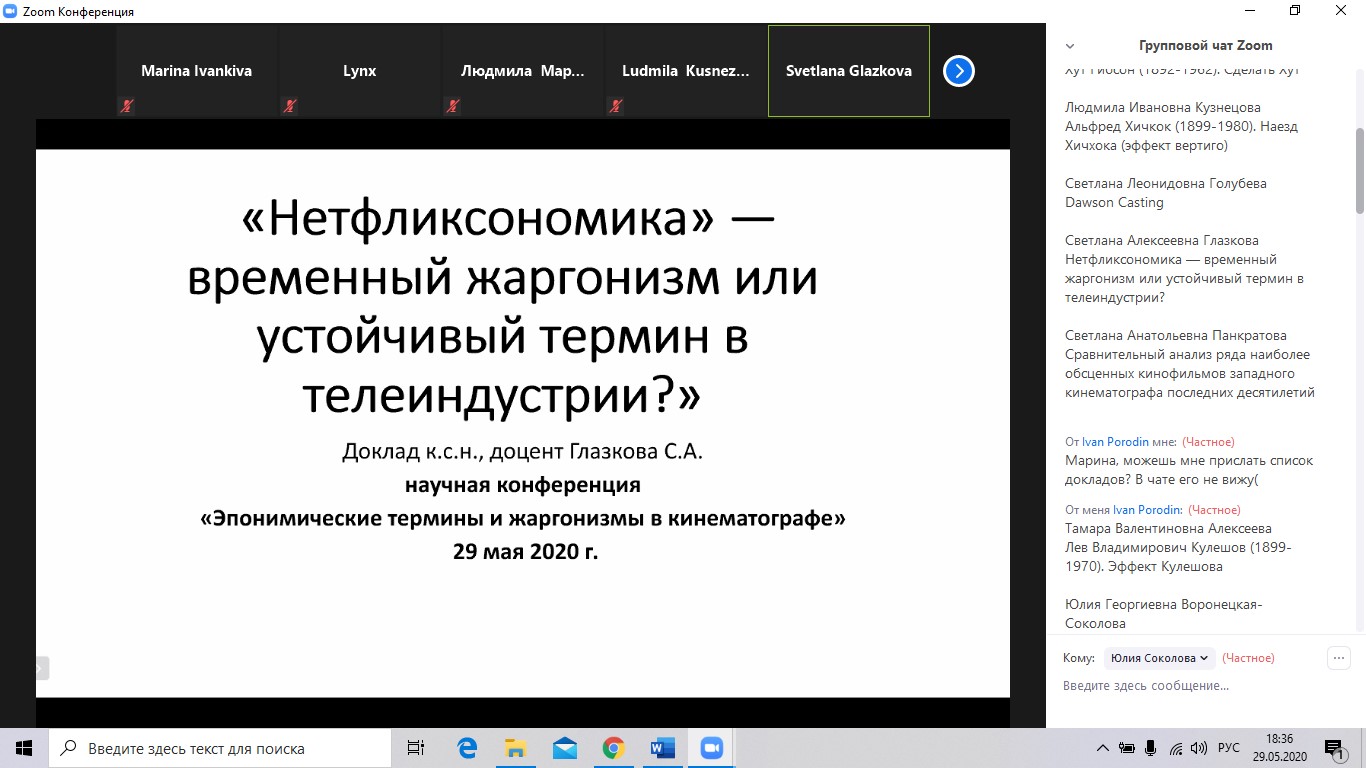This screenshot has width=1366, height=768.
Task: Click muted mic icon on Ludmila Kusnez… tile
Action: click(x=616, y=105)
